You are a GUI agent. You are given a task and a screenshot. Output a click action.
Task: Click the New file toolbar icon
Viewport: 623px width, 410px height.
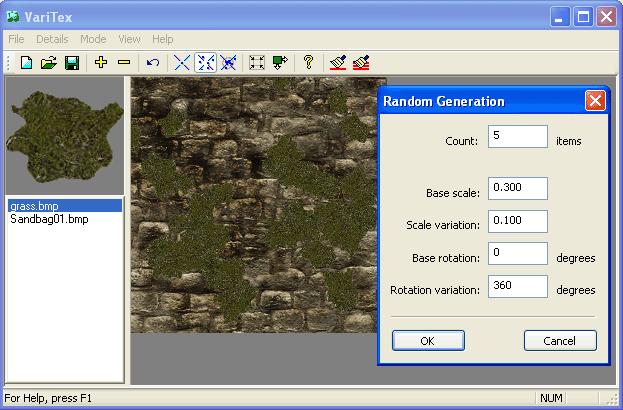27,63
